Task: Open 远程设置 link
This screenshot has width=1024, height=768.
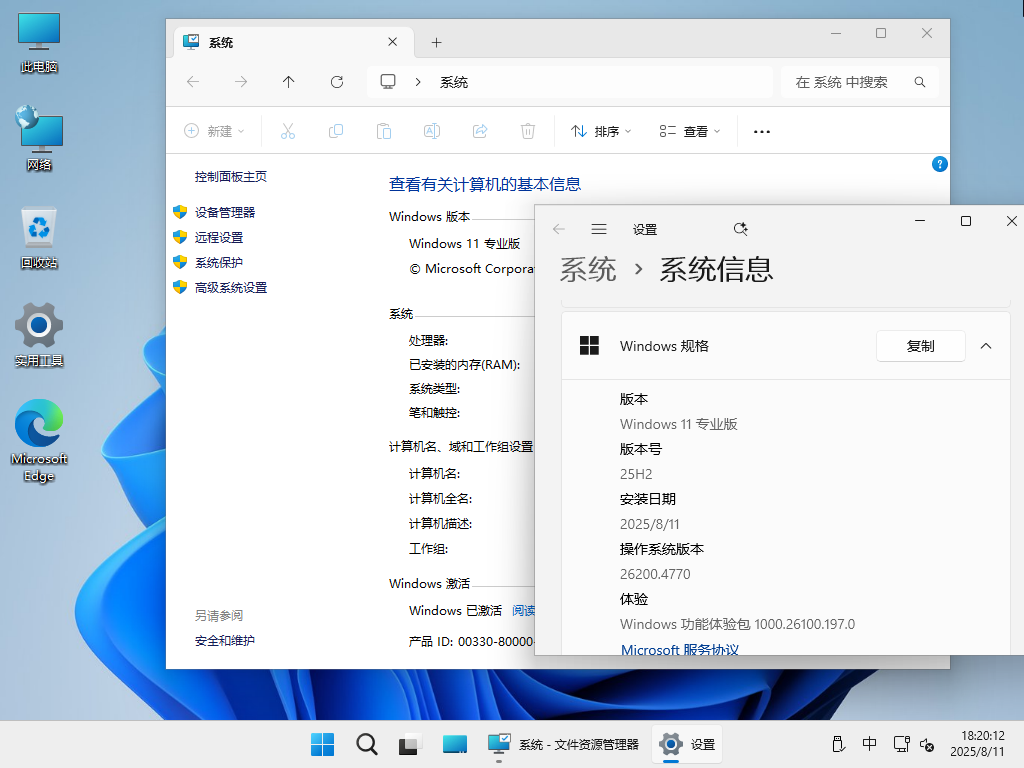Action: pos(219,238)
